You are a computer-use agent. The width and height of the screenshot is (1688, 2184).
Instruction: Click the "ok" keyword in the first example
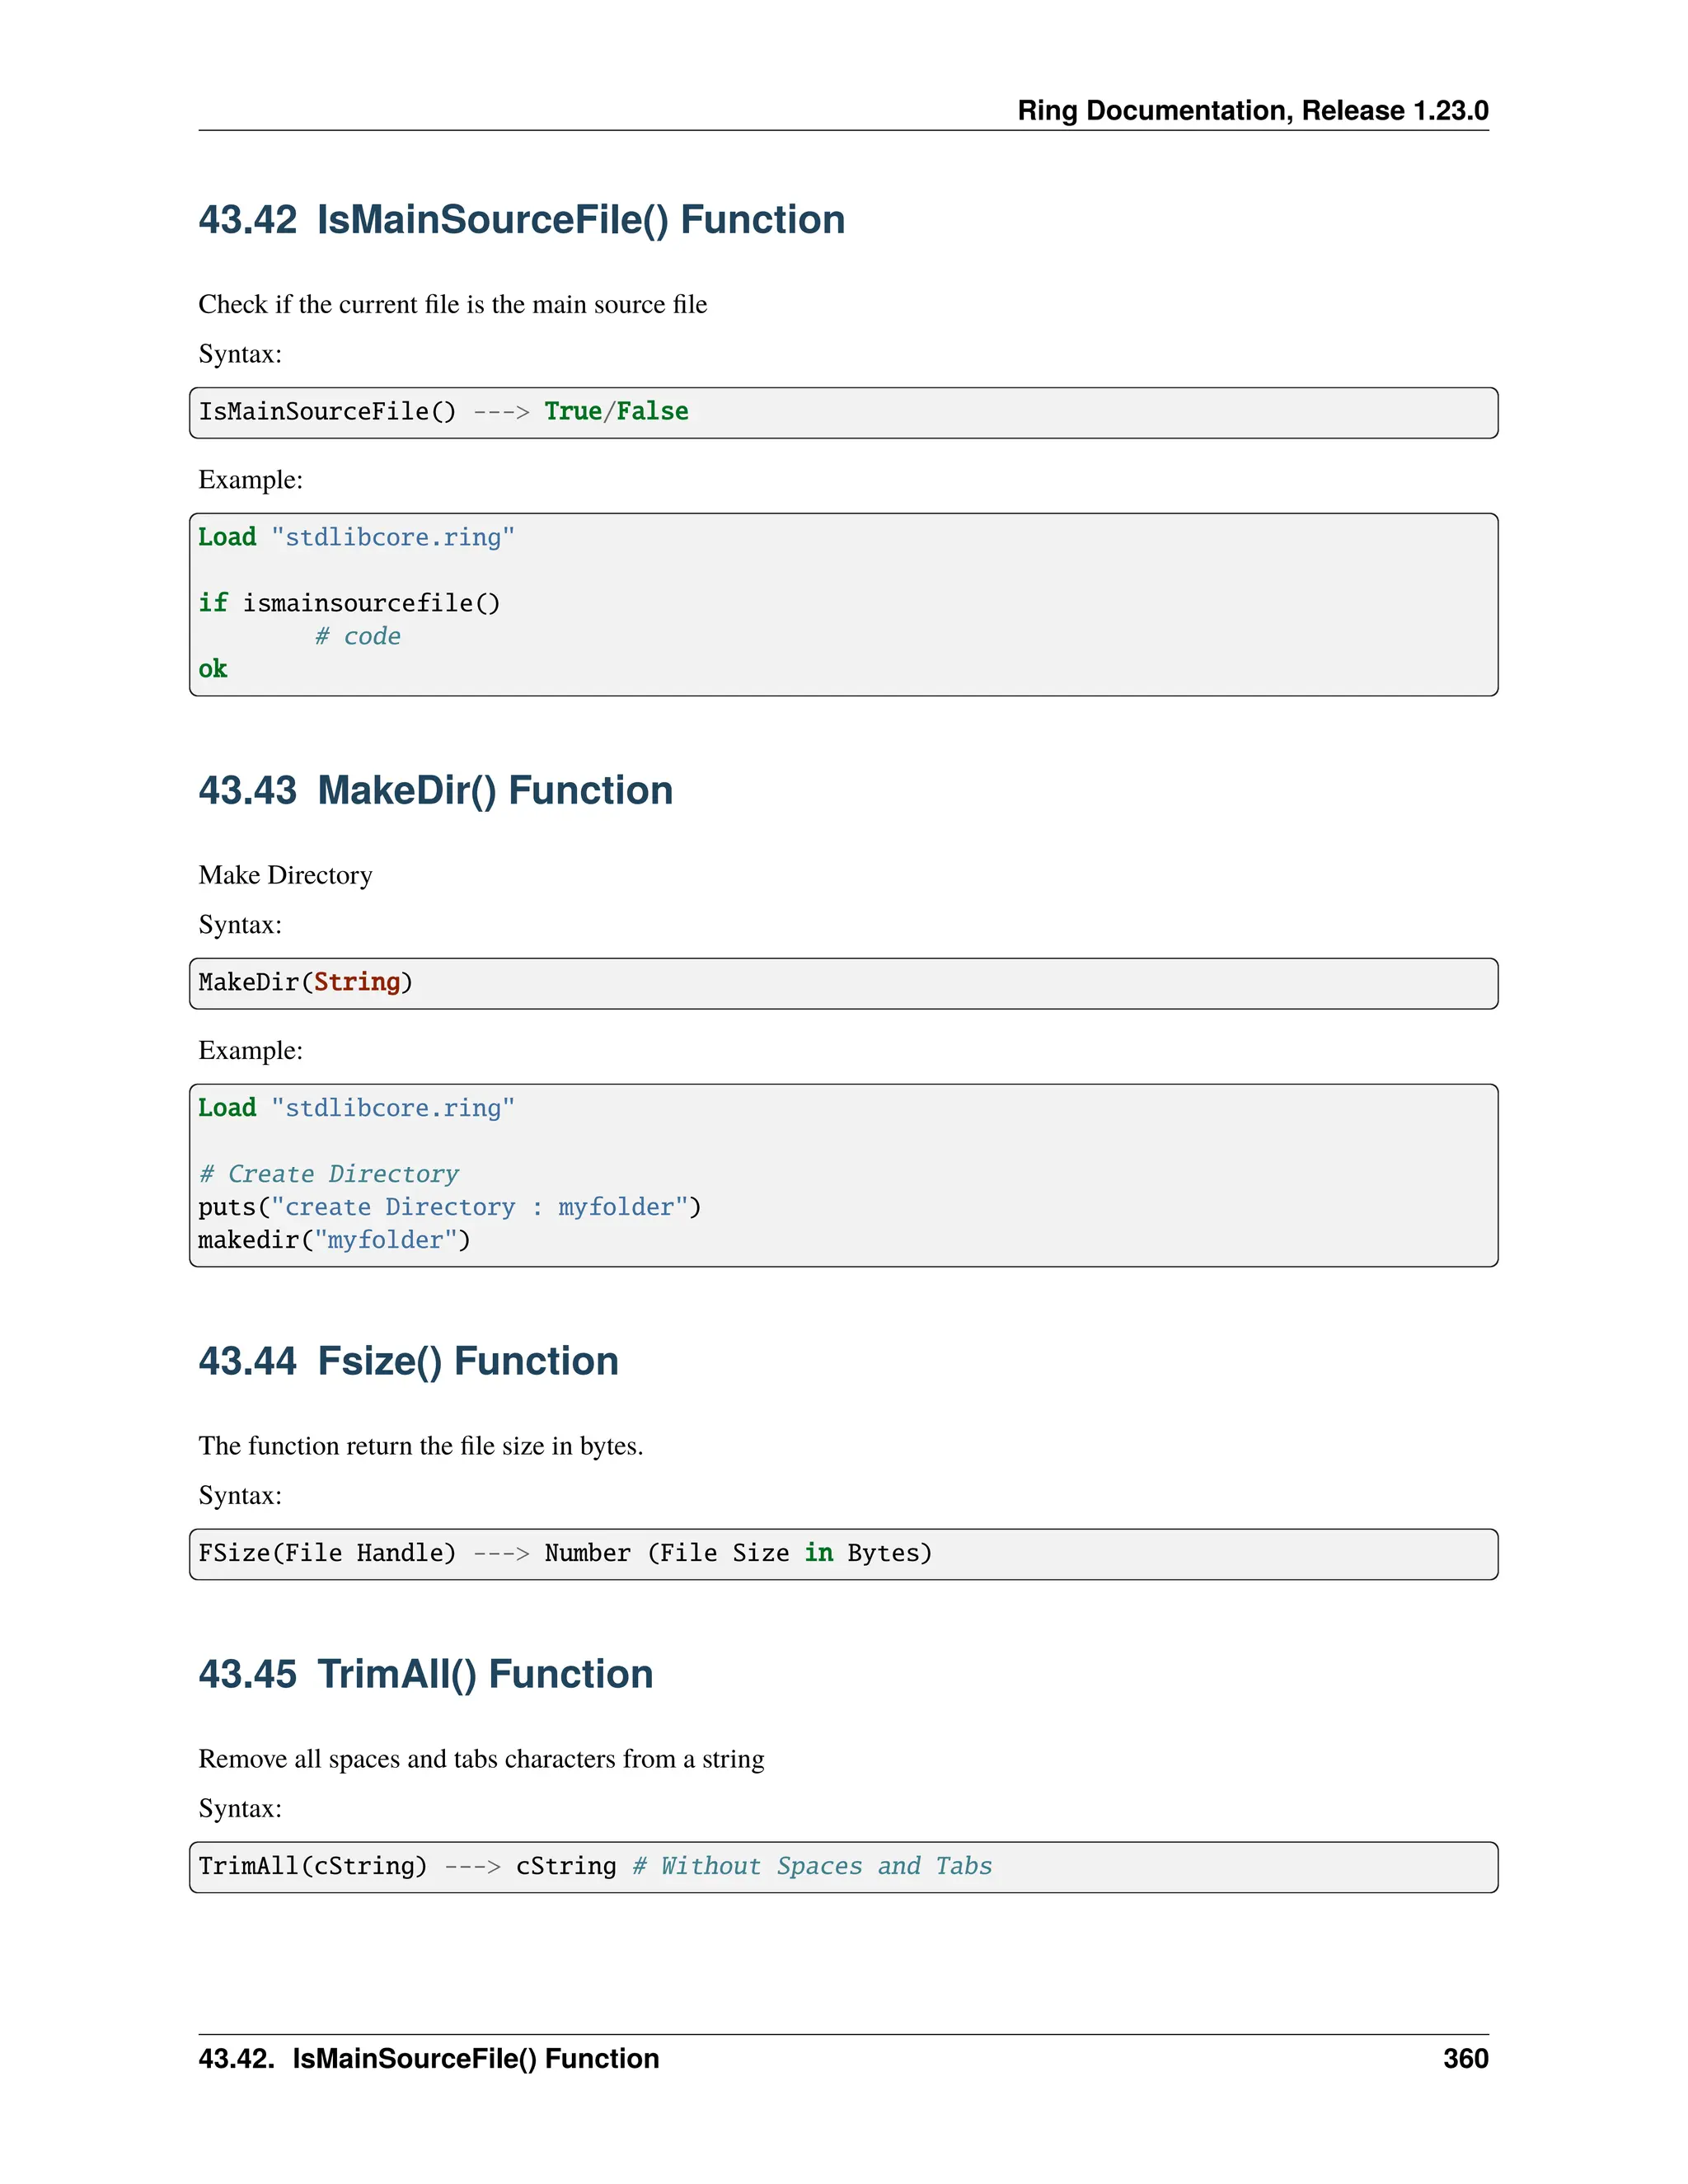point(213,669)
